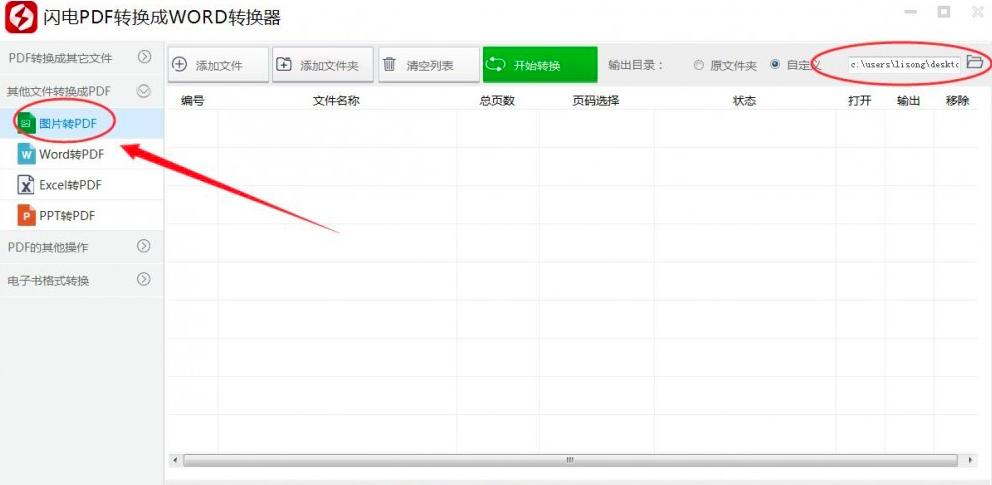Open PDF的其他操作 section
Image resolution: width=992 pixels, height=485 pixels.
[x=82, y=247]
